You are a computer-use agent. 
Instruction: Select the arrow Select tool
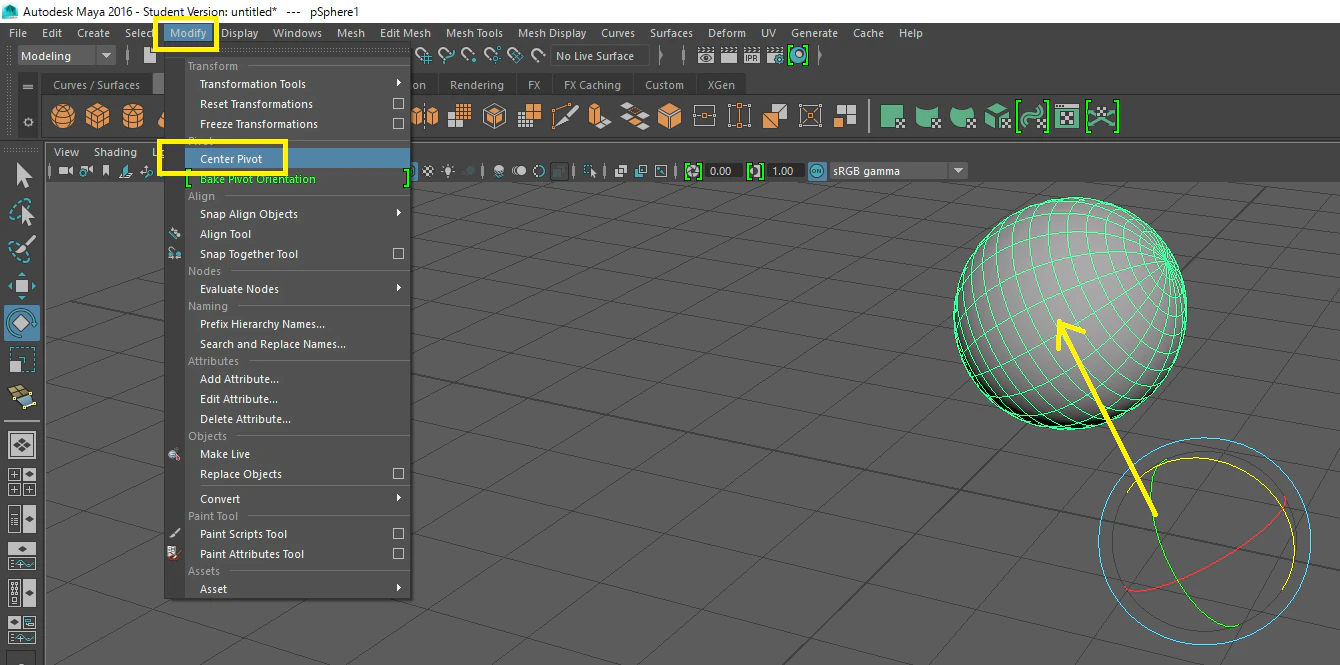tap(22, 176)
